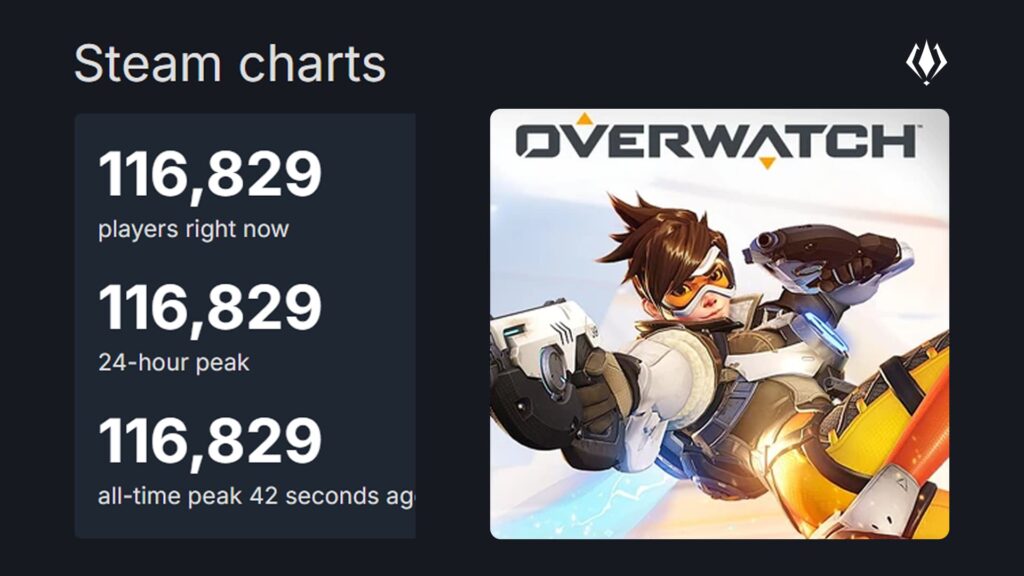Open the Overwatch cover art image
Image resolution: width=1024 pixels, height=576 pixels.
tap(719, 323)
